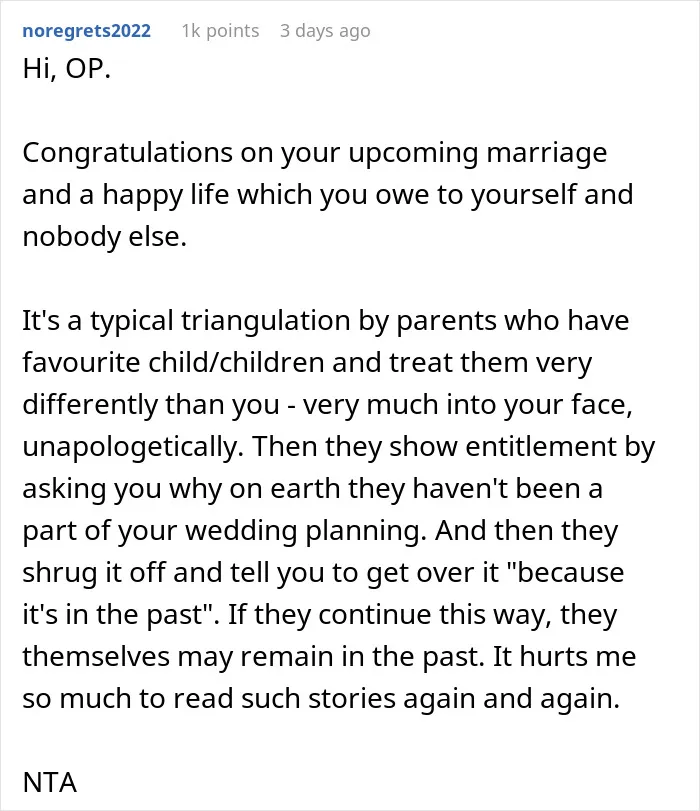Click the phrase differently than you
Image resolution: width=700 pixels, height=811 pixels.
151,404
